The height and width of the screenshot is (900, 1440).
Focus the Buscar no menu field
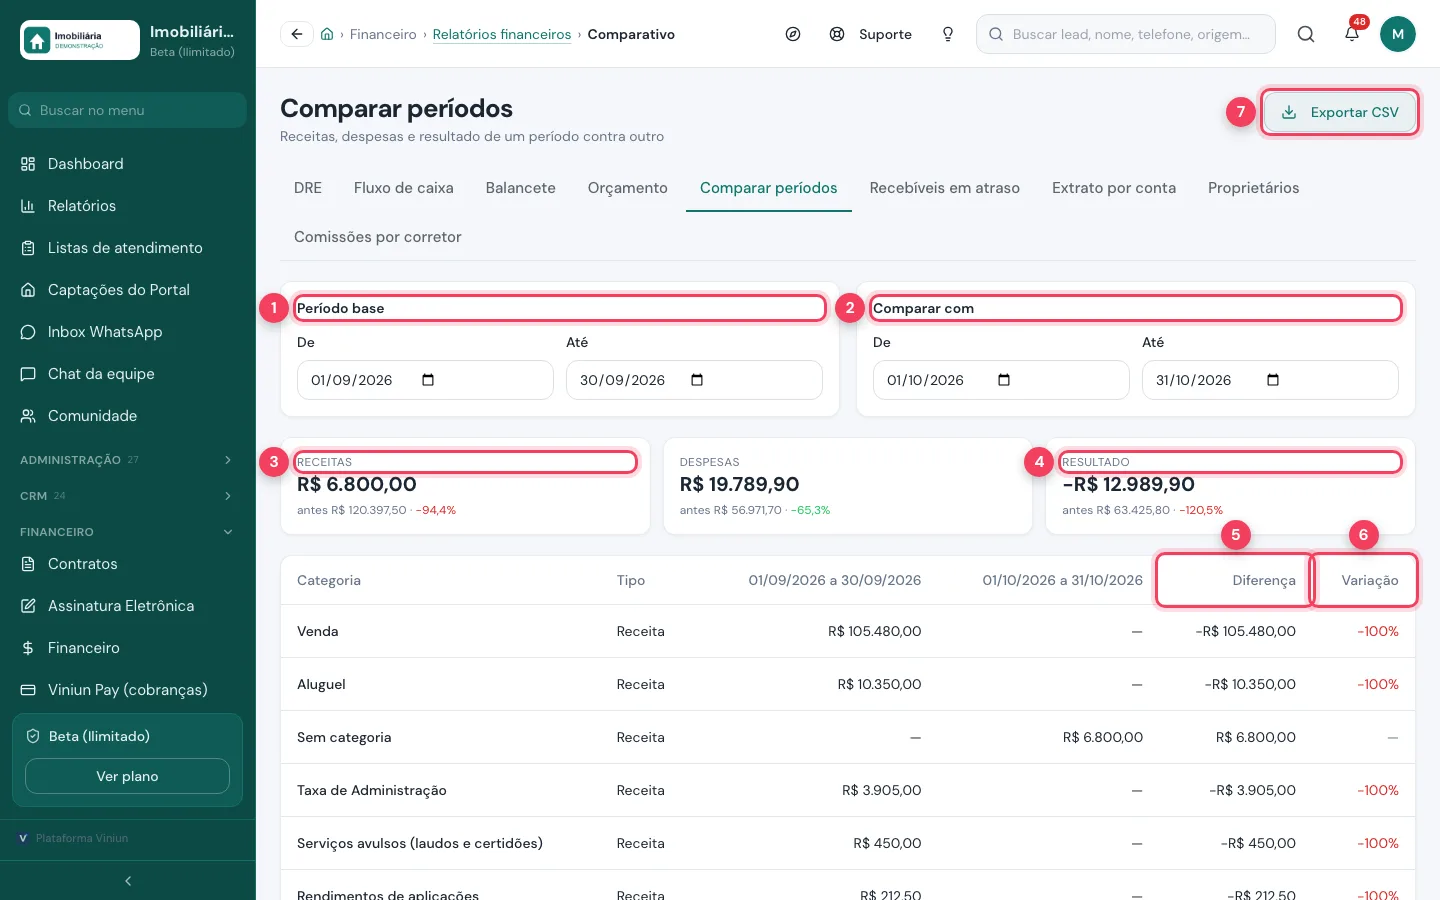click(x=127, y=110)
